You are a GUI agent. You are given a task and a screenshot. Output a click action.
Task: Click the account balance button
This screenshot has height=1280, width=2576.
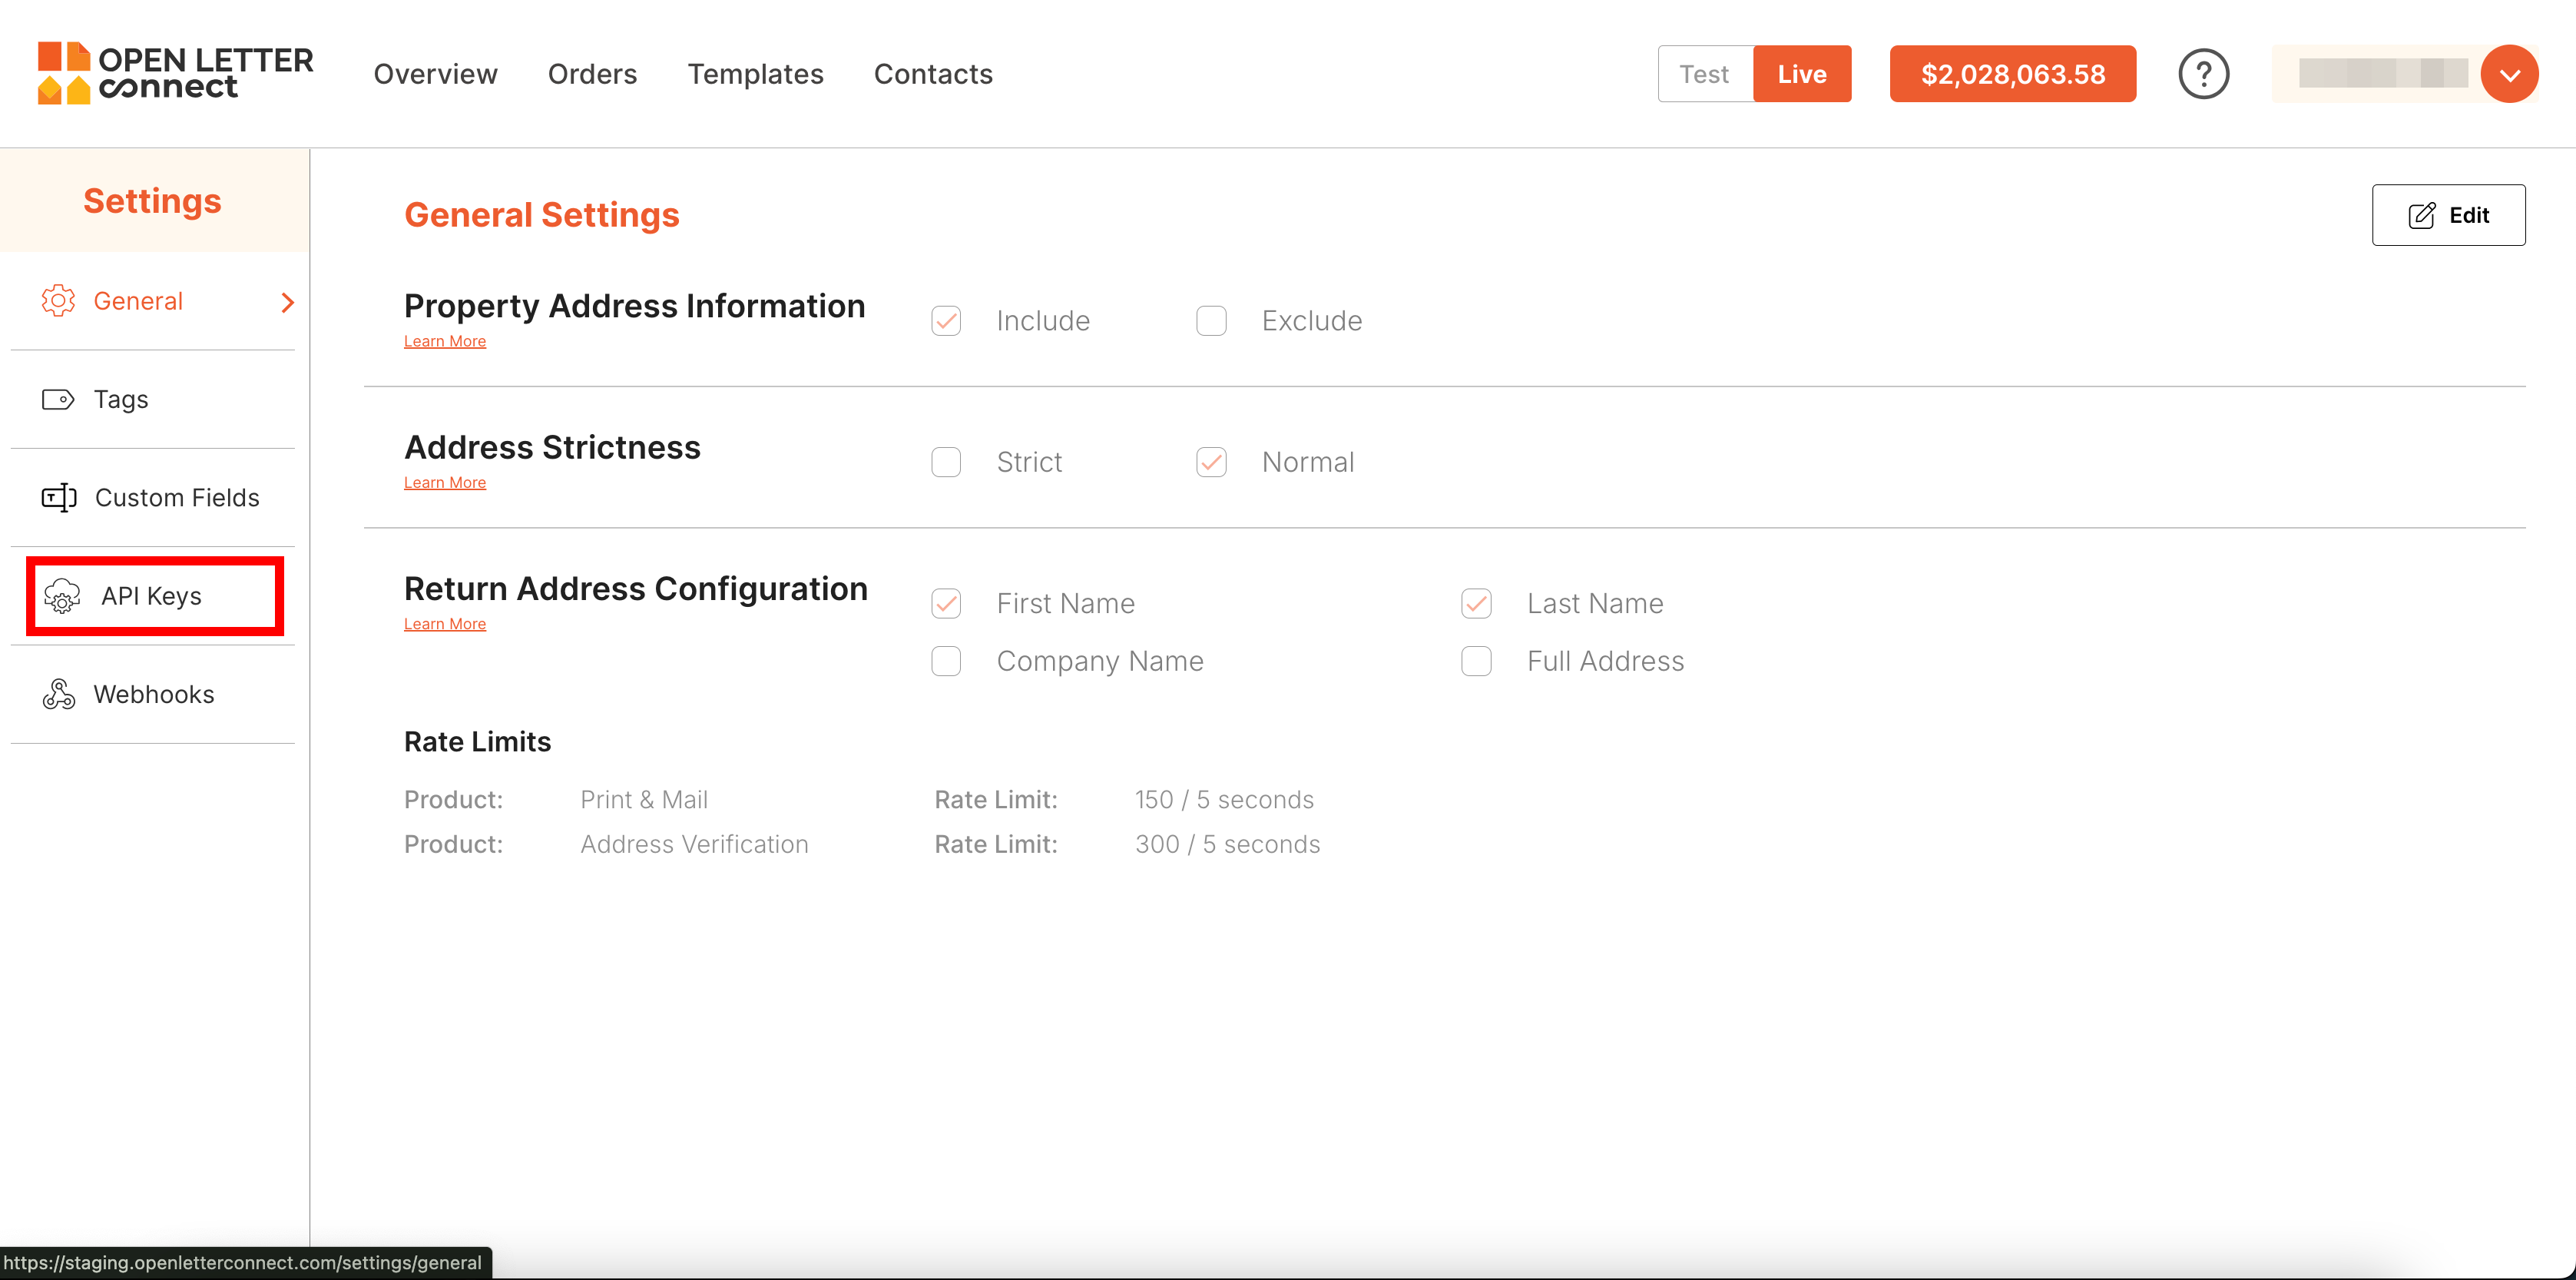tap(2012, 75)
